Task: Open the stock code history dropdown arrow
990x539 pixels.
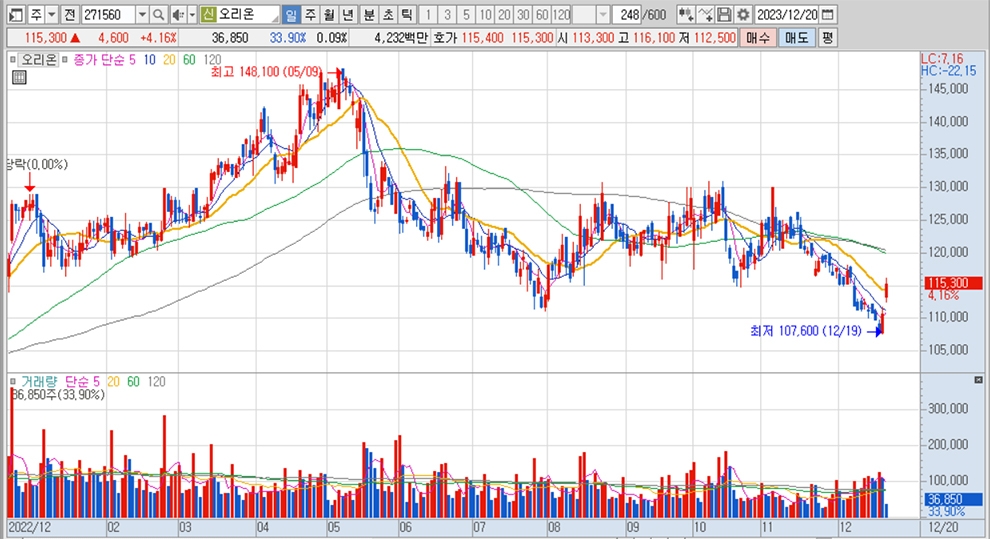Action: 141,15
